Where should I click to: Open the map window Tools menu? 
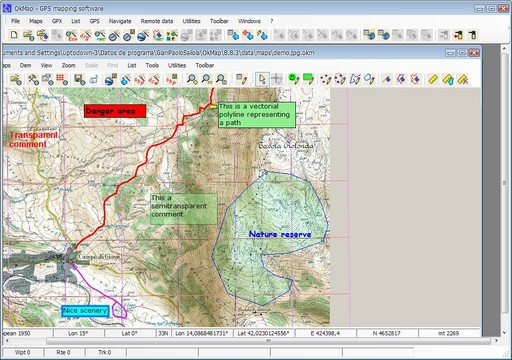pyautogui.click(x=152, y=65)
